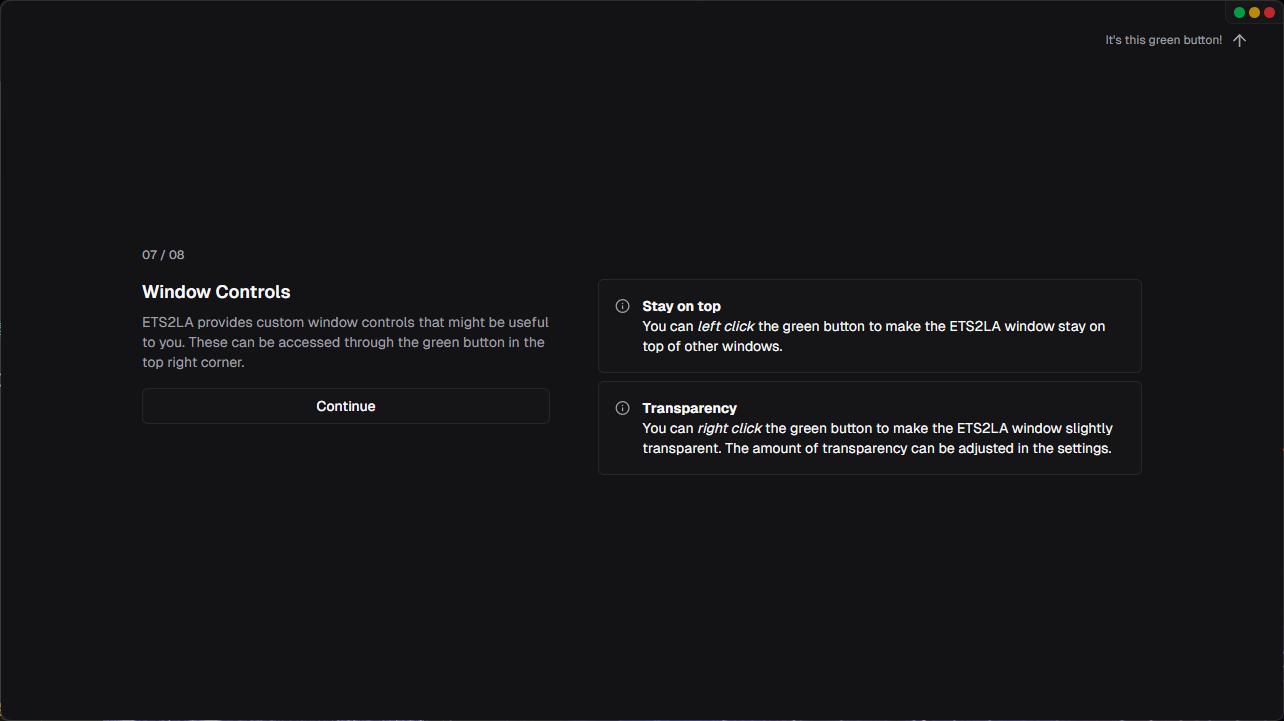Click the bold Stay on top title
This screenshot has height=721, width=1284.
(x=681, y=306)
